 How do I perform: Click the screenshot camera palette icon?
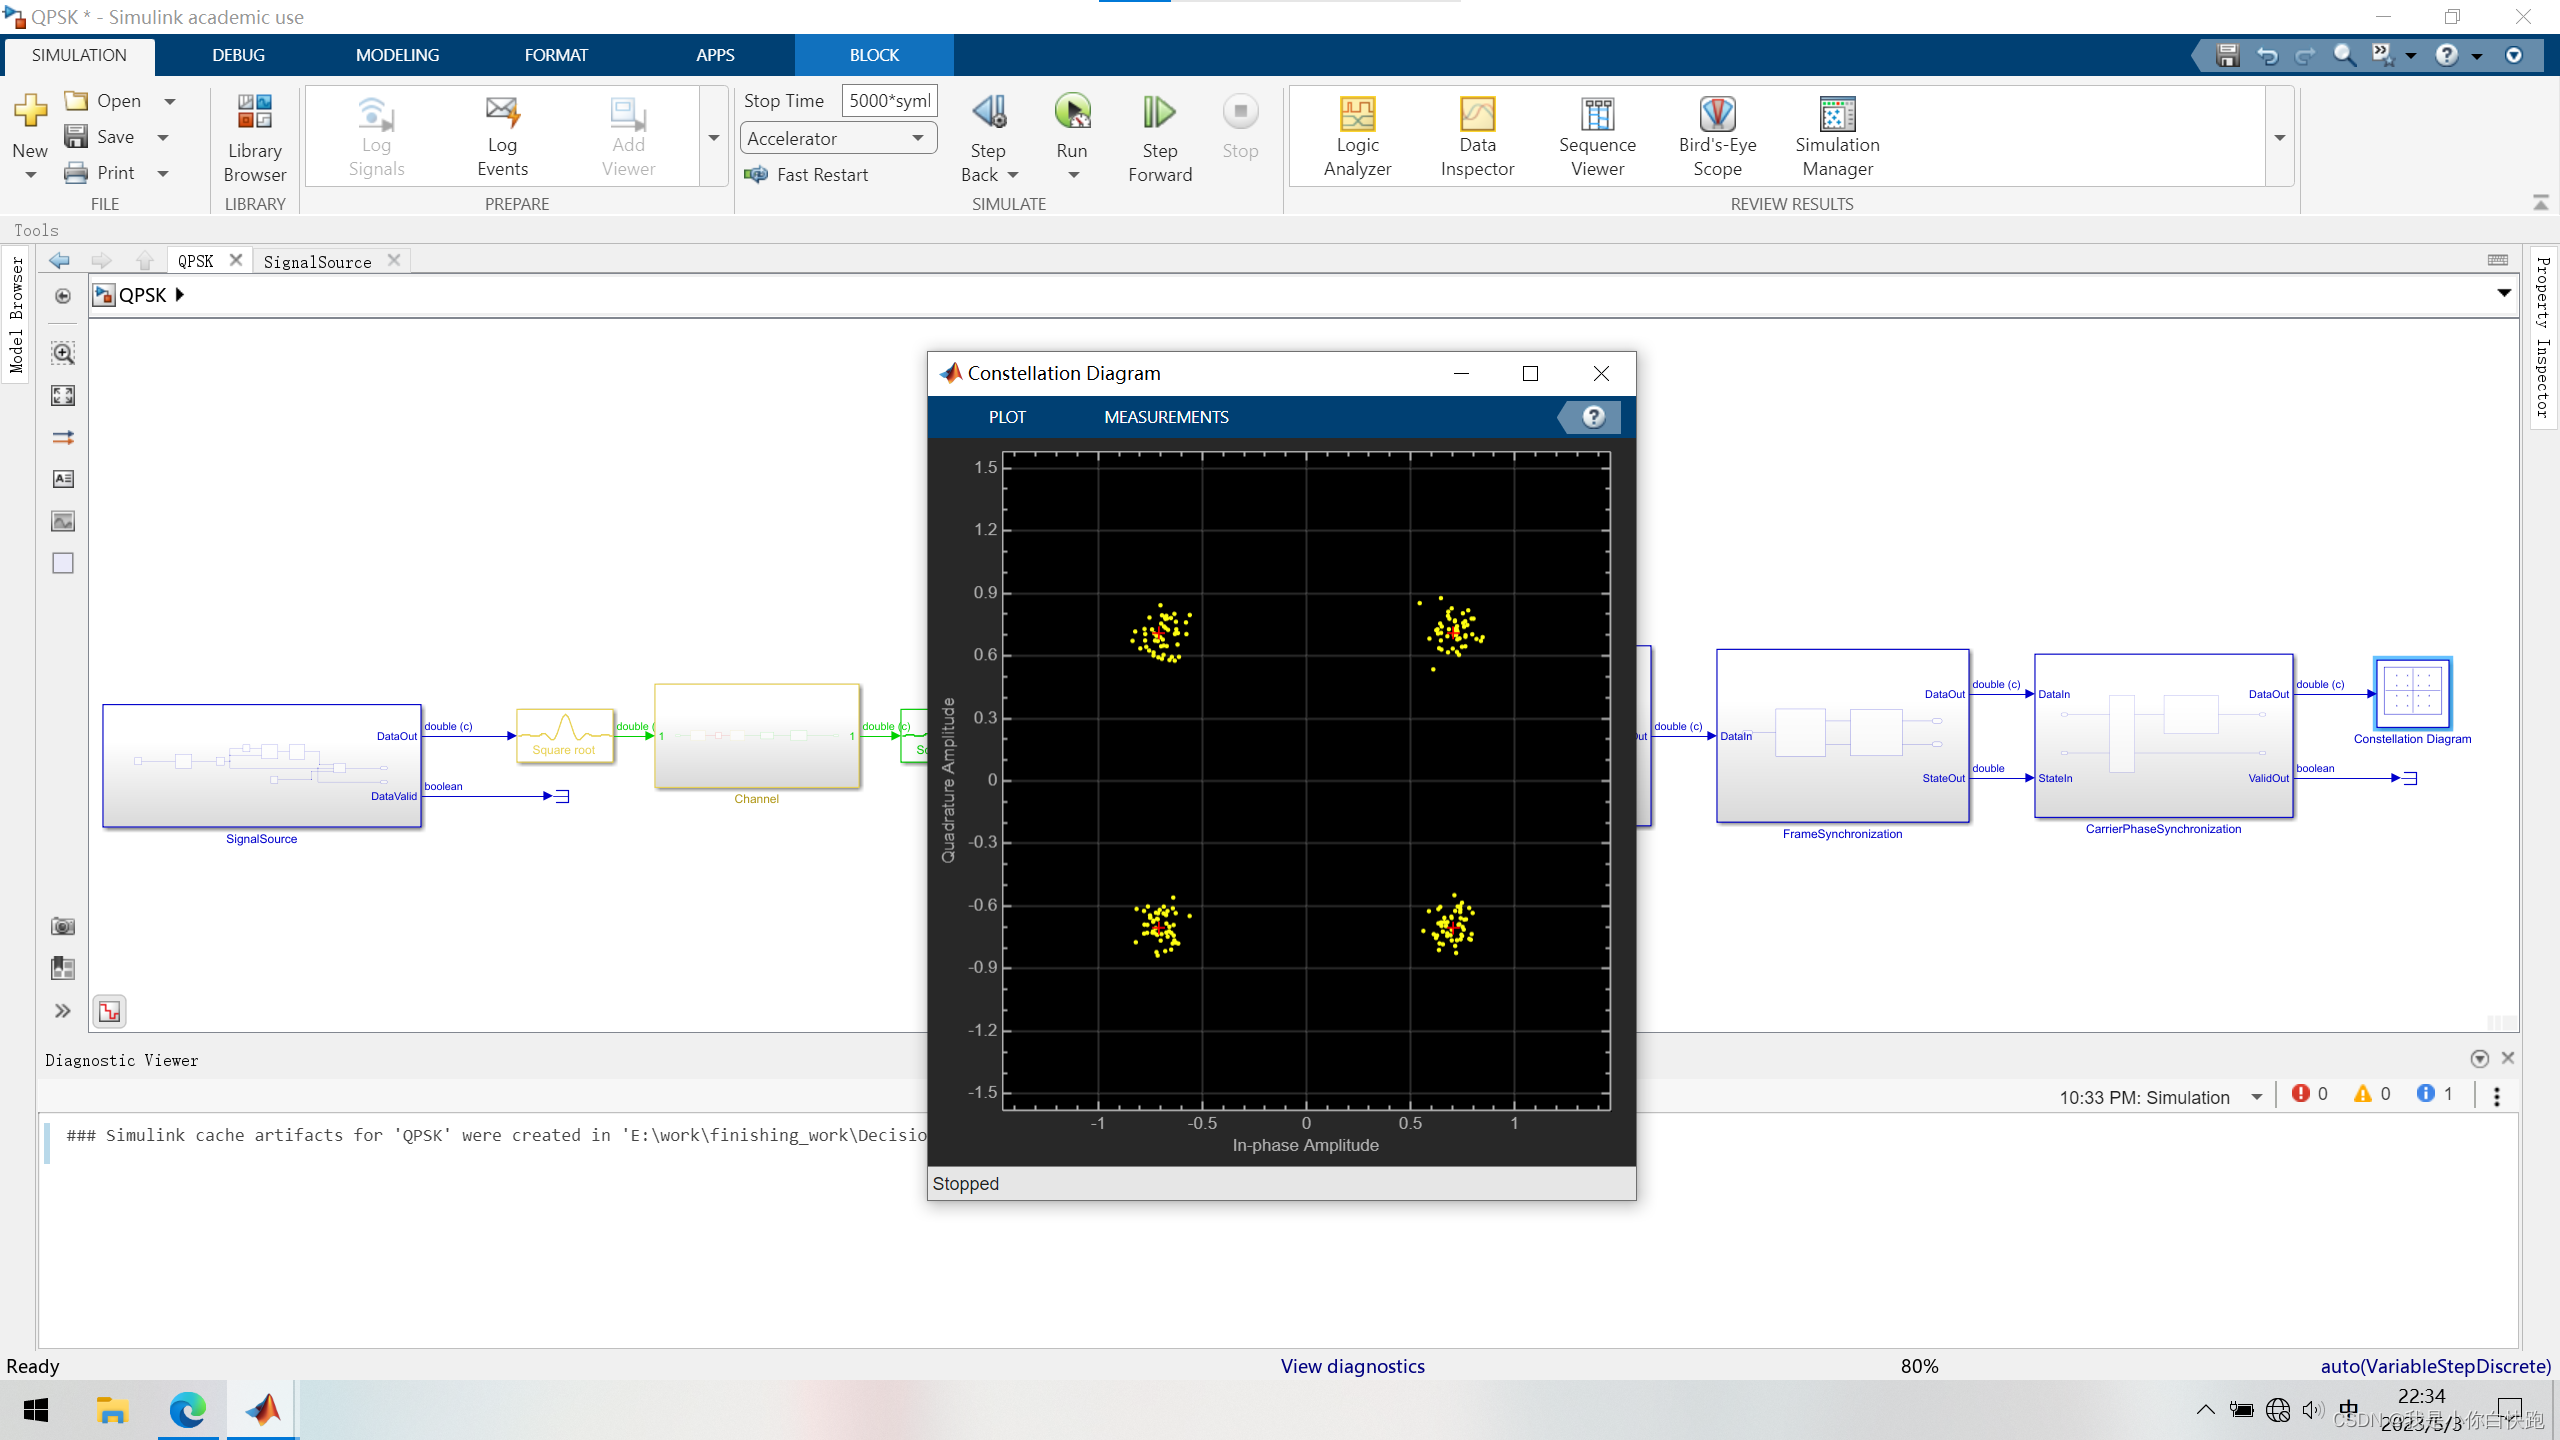[63, 926]
